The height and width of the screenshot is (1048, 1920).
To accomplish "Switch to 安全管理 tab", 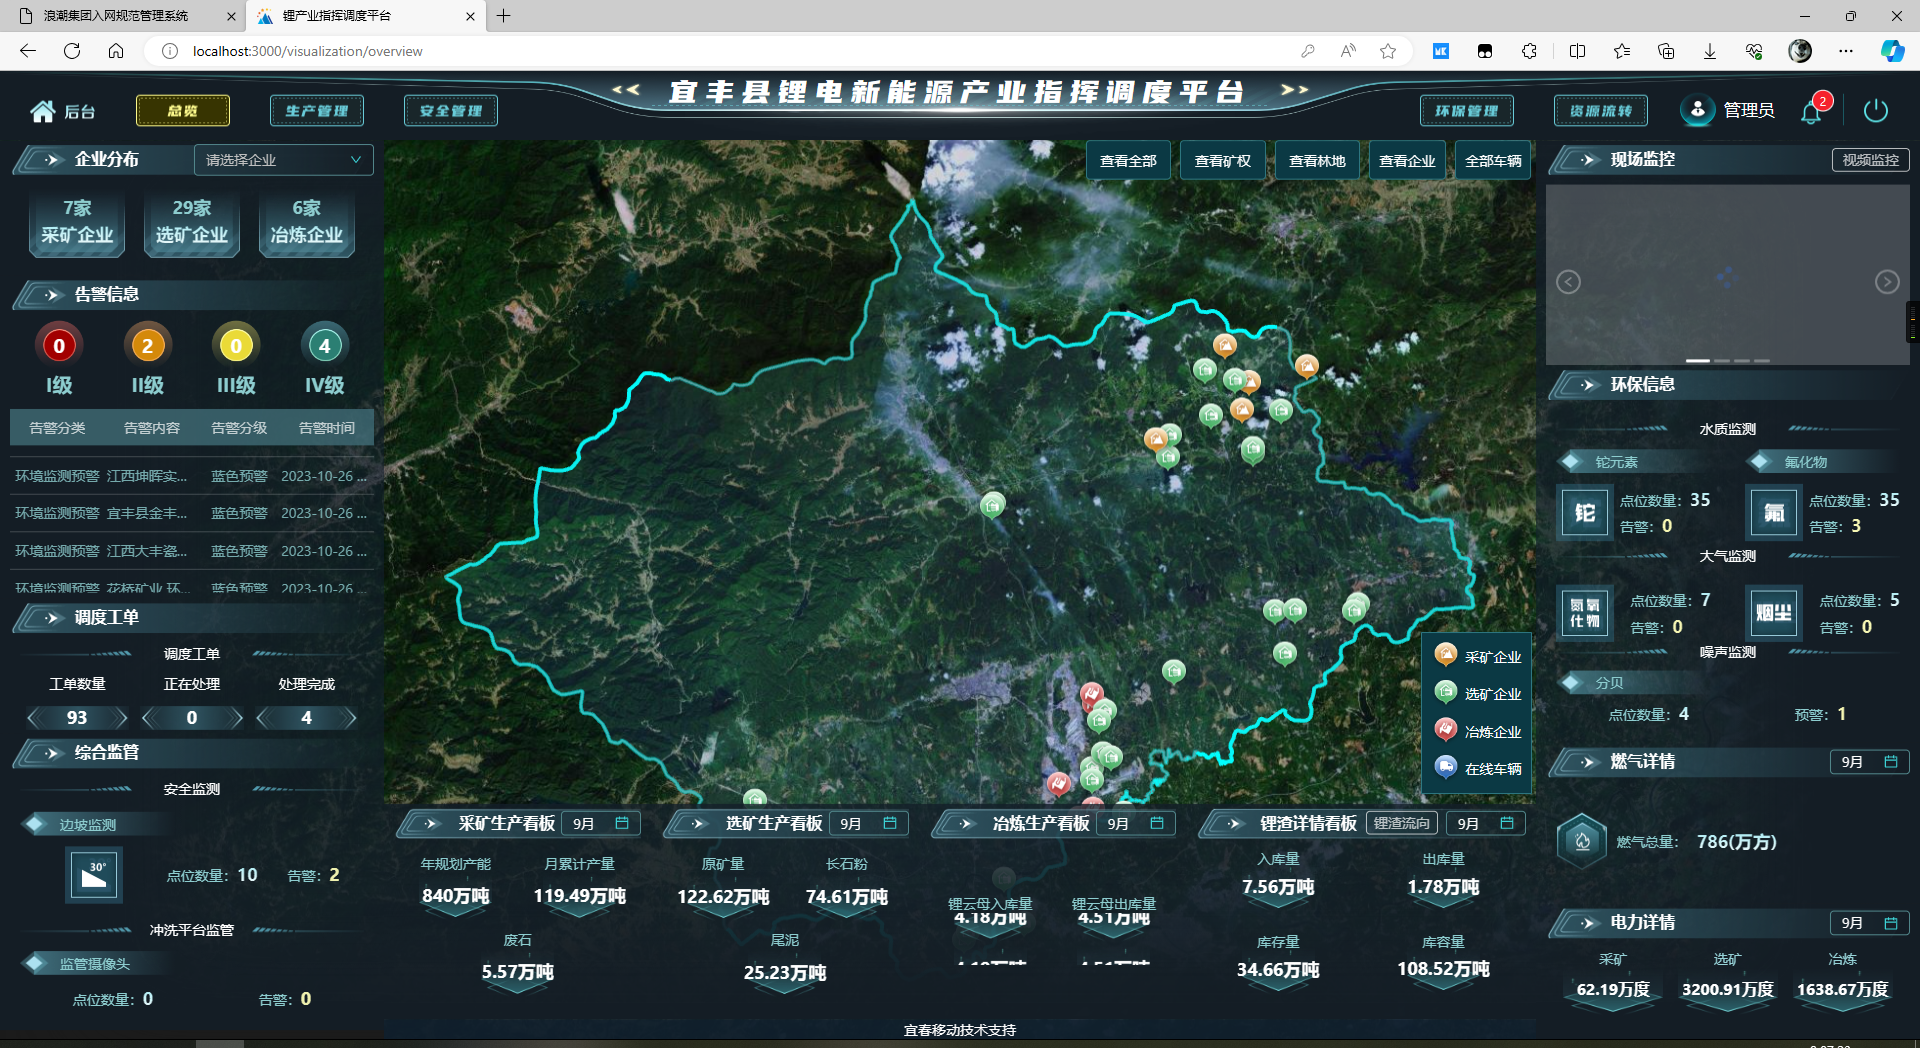I will [x=451, y=111].
